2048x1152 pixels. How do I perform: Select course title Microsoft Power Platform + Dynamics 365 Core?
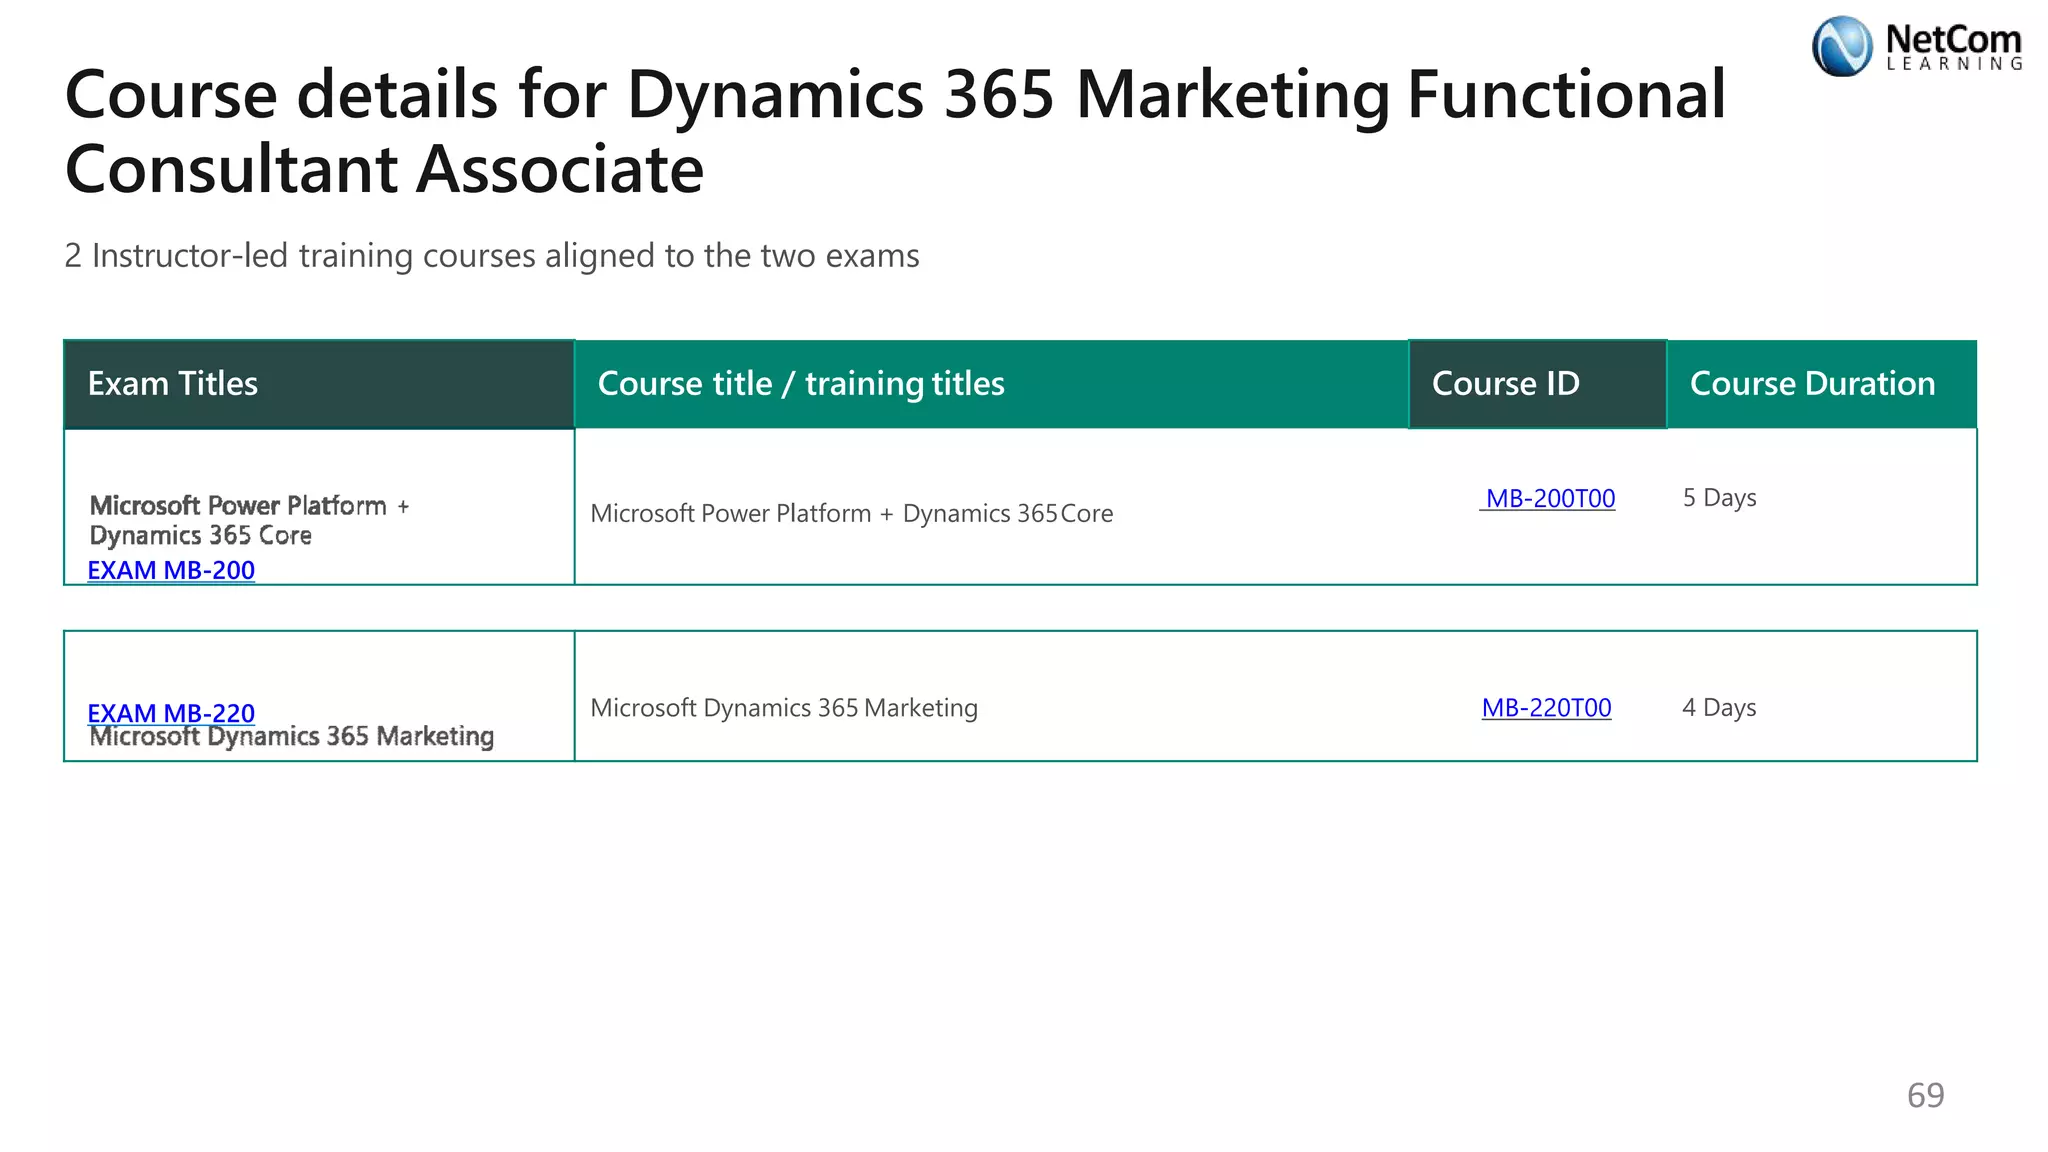pos(851,513)
